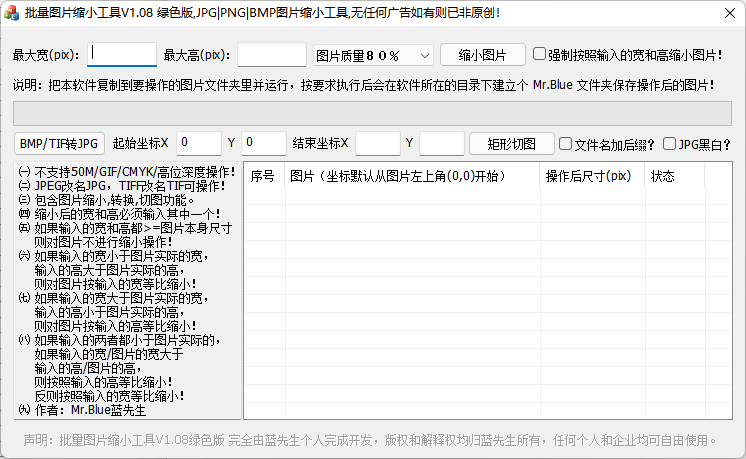
Task: Click the empty progress bar
Action: coord(372,112)
